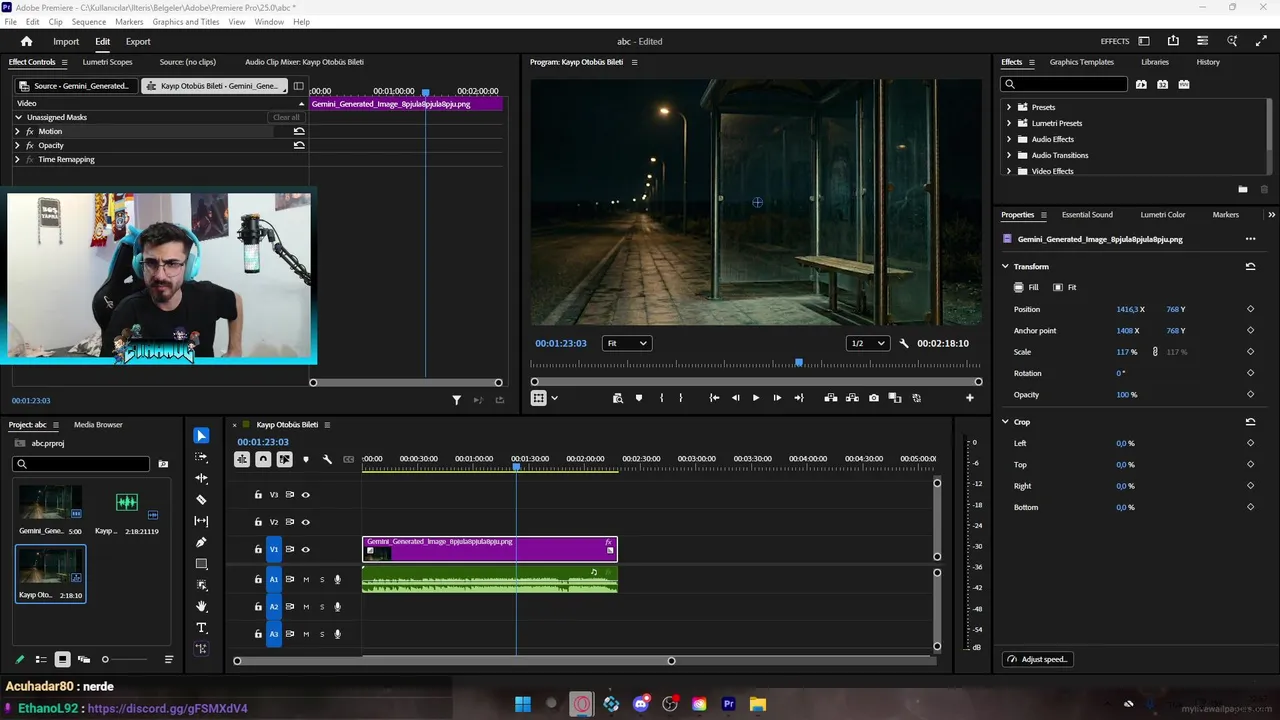The height and width of the screenshot is (720, 1280).
Task: Switch to the Media Browser tab
Action: [x=98, y=425]
